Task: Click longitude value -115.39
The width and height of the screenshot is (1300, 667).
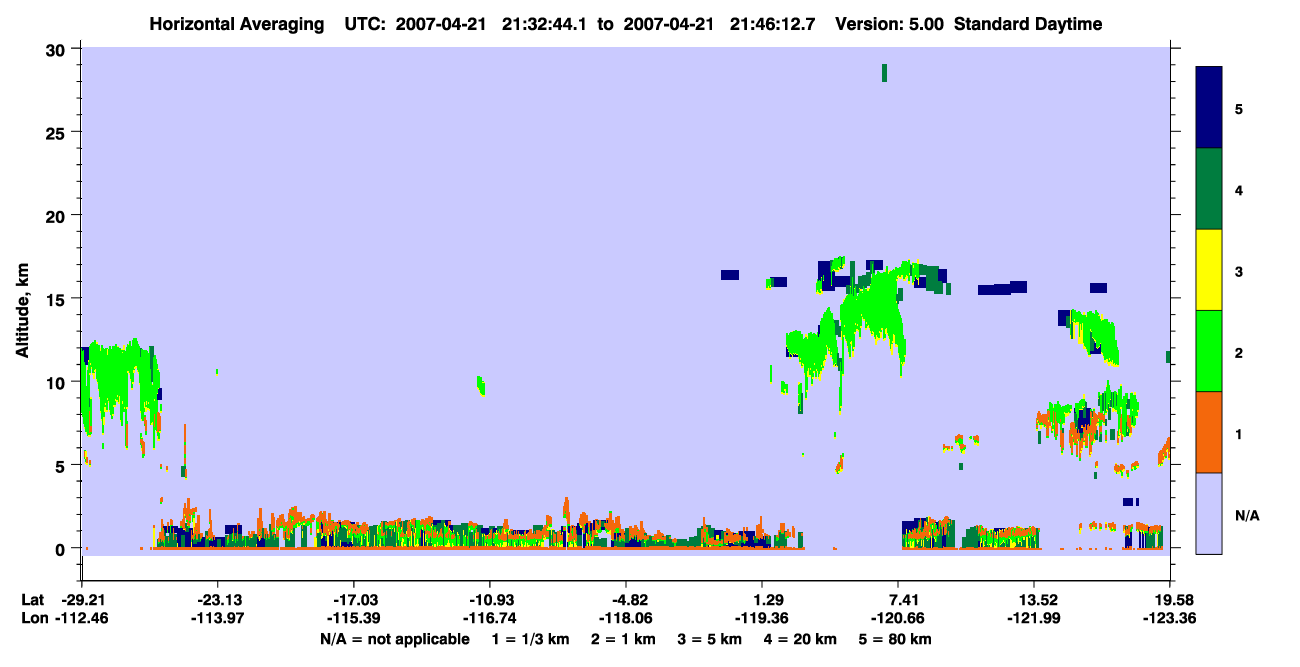Action: pyautogui.click(x=353, y=618)
